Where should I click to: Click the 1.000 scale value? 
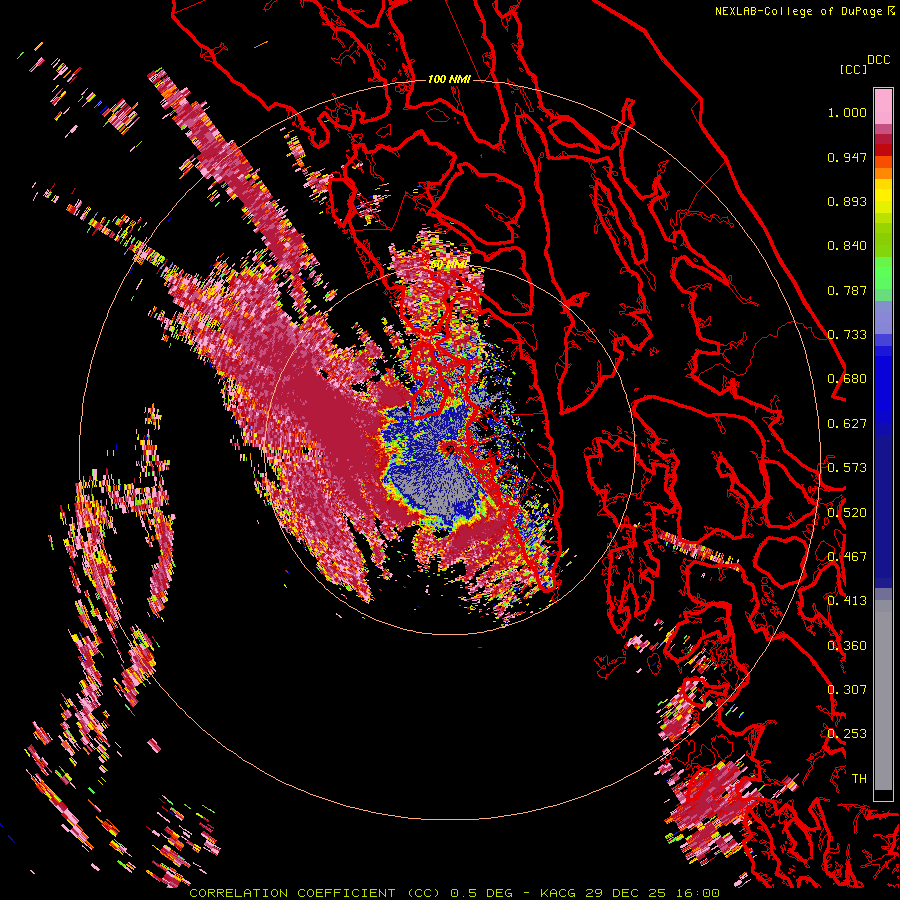(x=847, y=112)
